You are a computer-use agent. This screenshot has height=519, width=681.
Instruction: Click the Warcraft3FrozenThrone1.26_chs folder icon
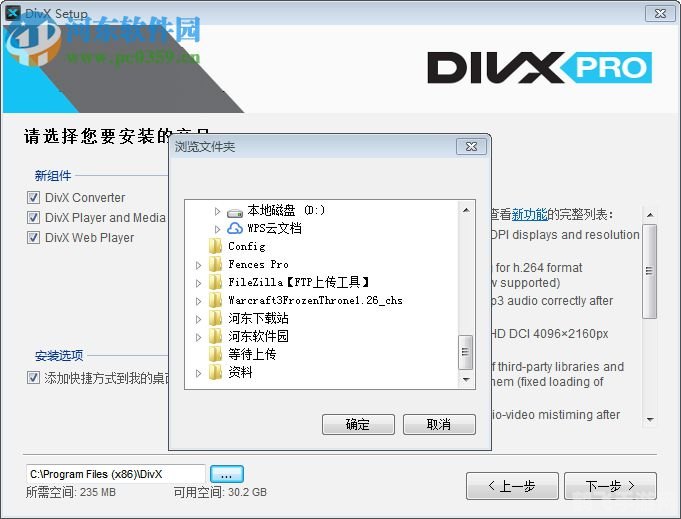(216, 301)
